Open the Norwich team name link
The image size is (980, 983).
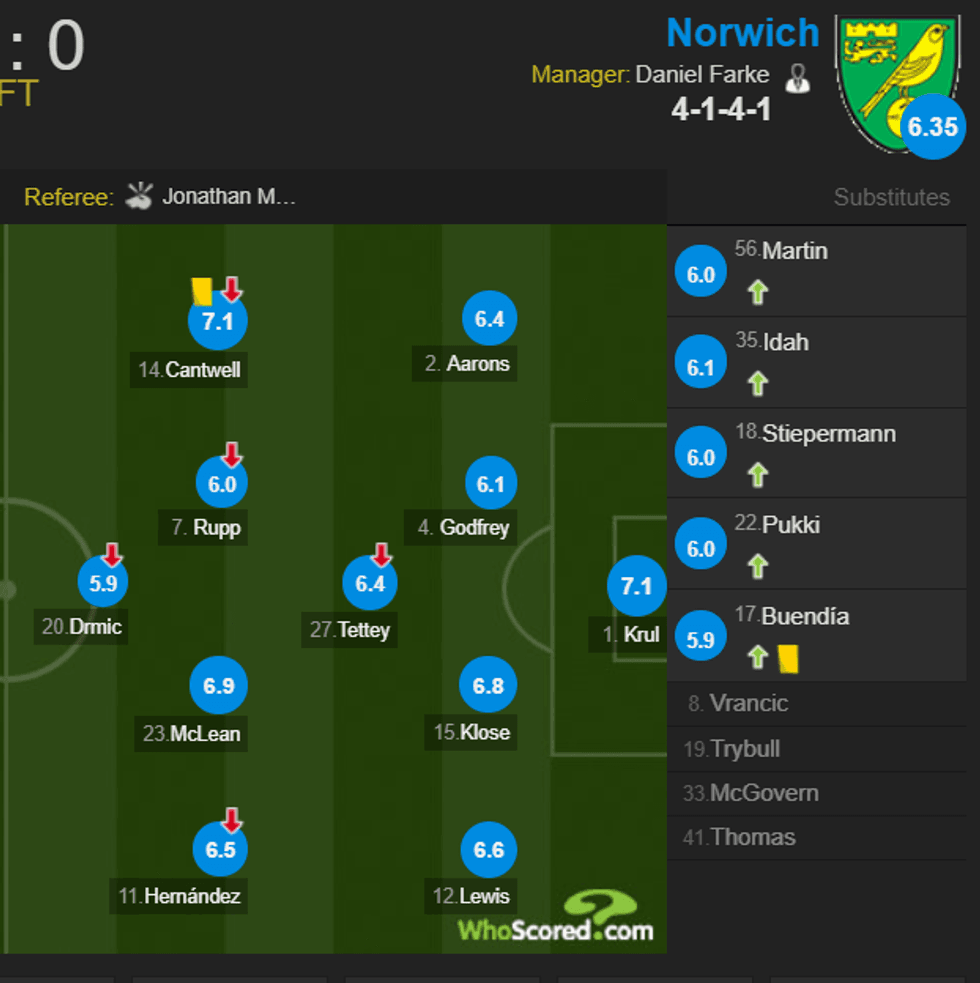click(742, 33)
